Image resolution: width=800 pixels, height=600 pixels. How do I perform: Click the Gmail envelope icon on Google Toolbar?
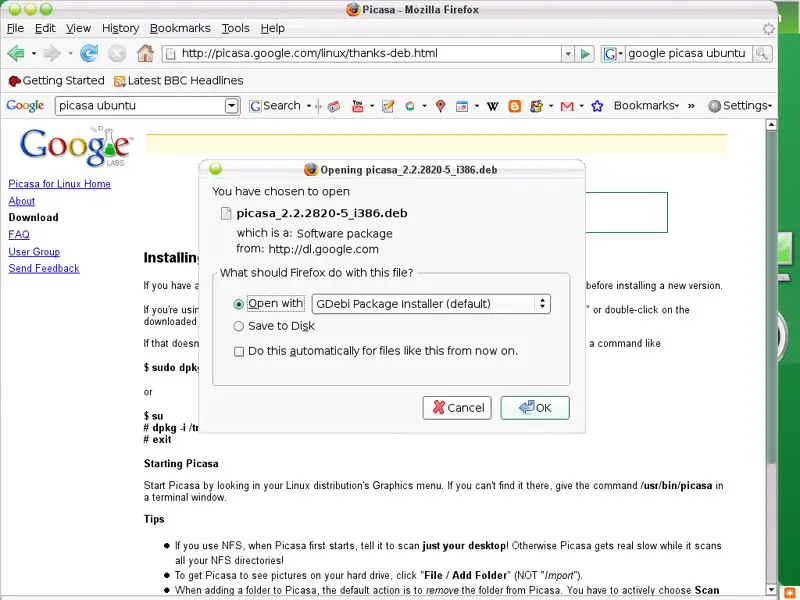(567, 106)
